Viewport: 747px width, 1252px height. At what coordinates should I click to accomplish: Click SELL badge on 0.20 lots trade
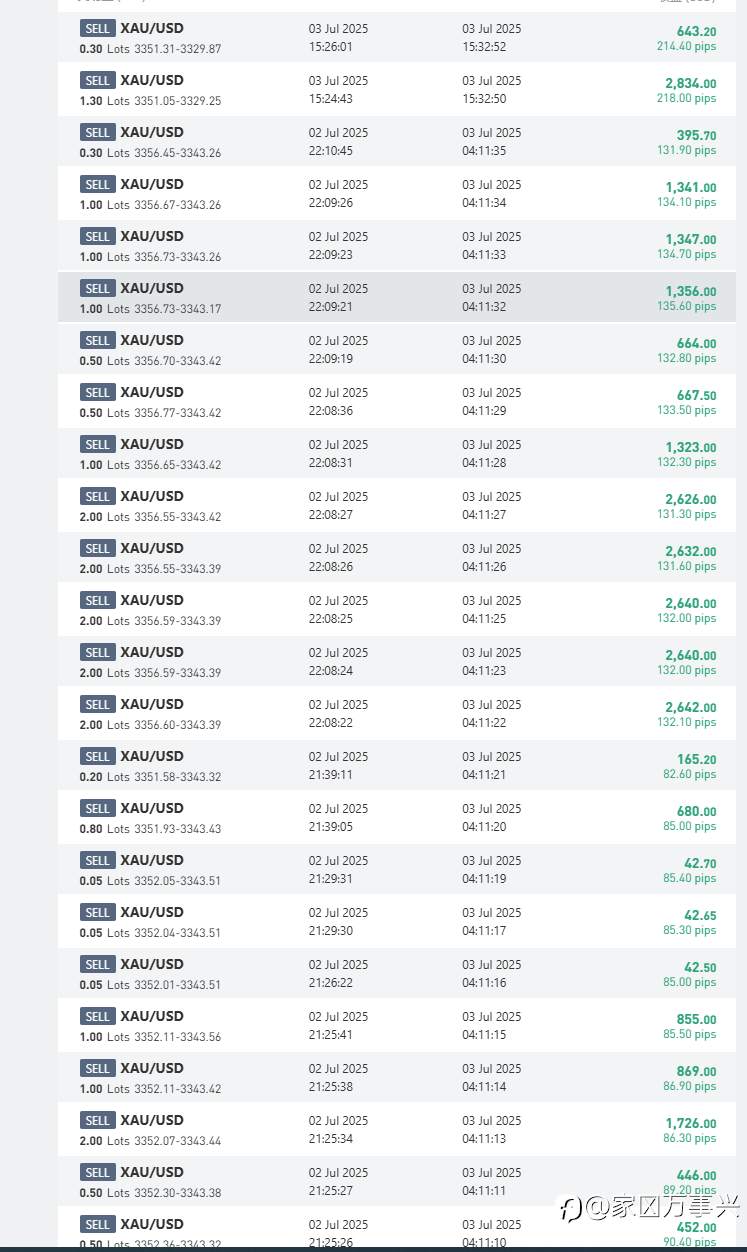[x=98, y=756]
